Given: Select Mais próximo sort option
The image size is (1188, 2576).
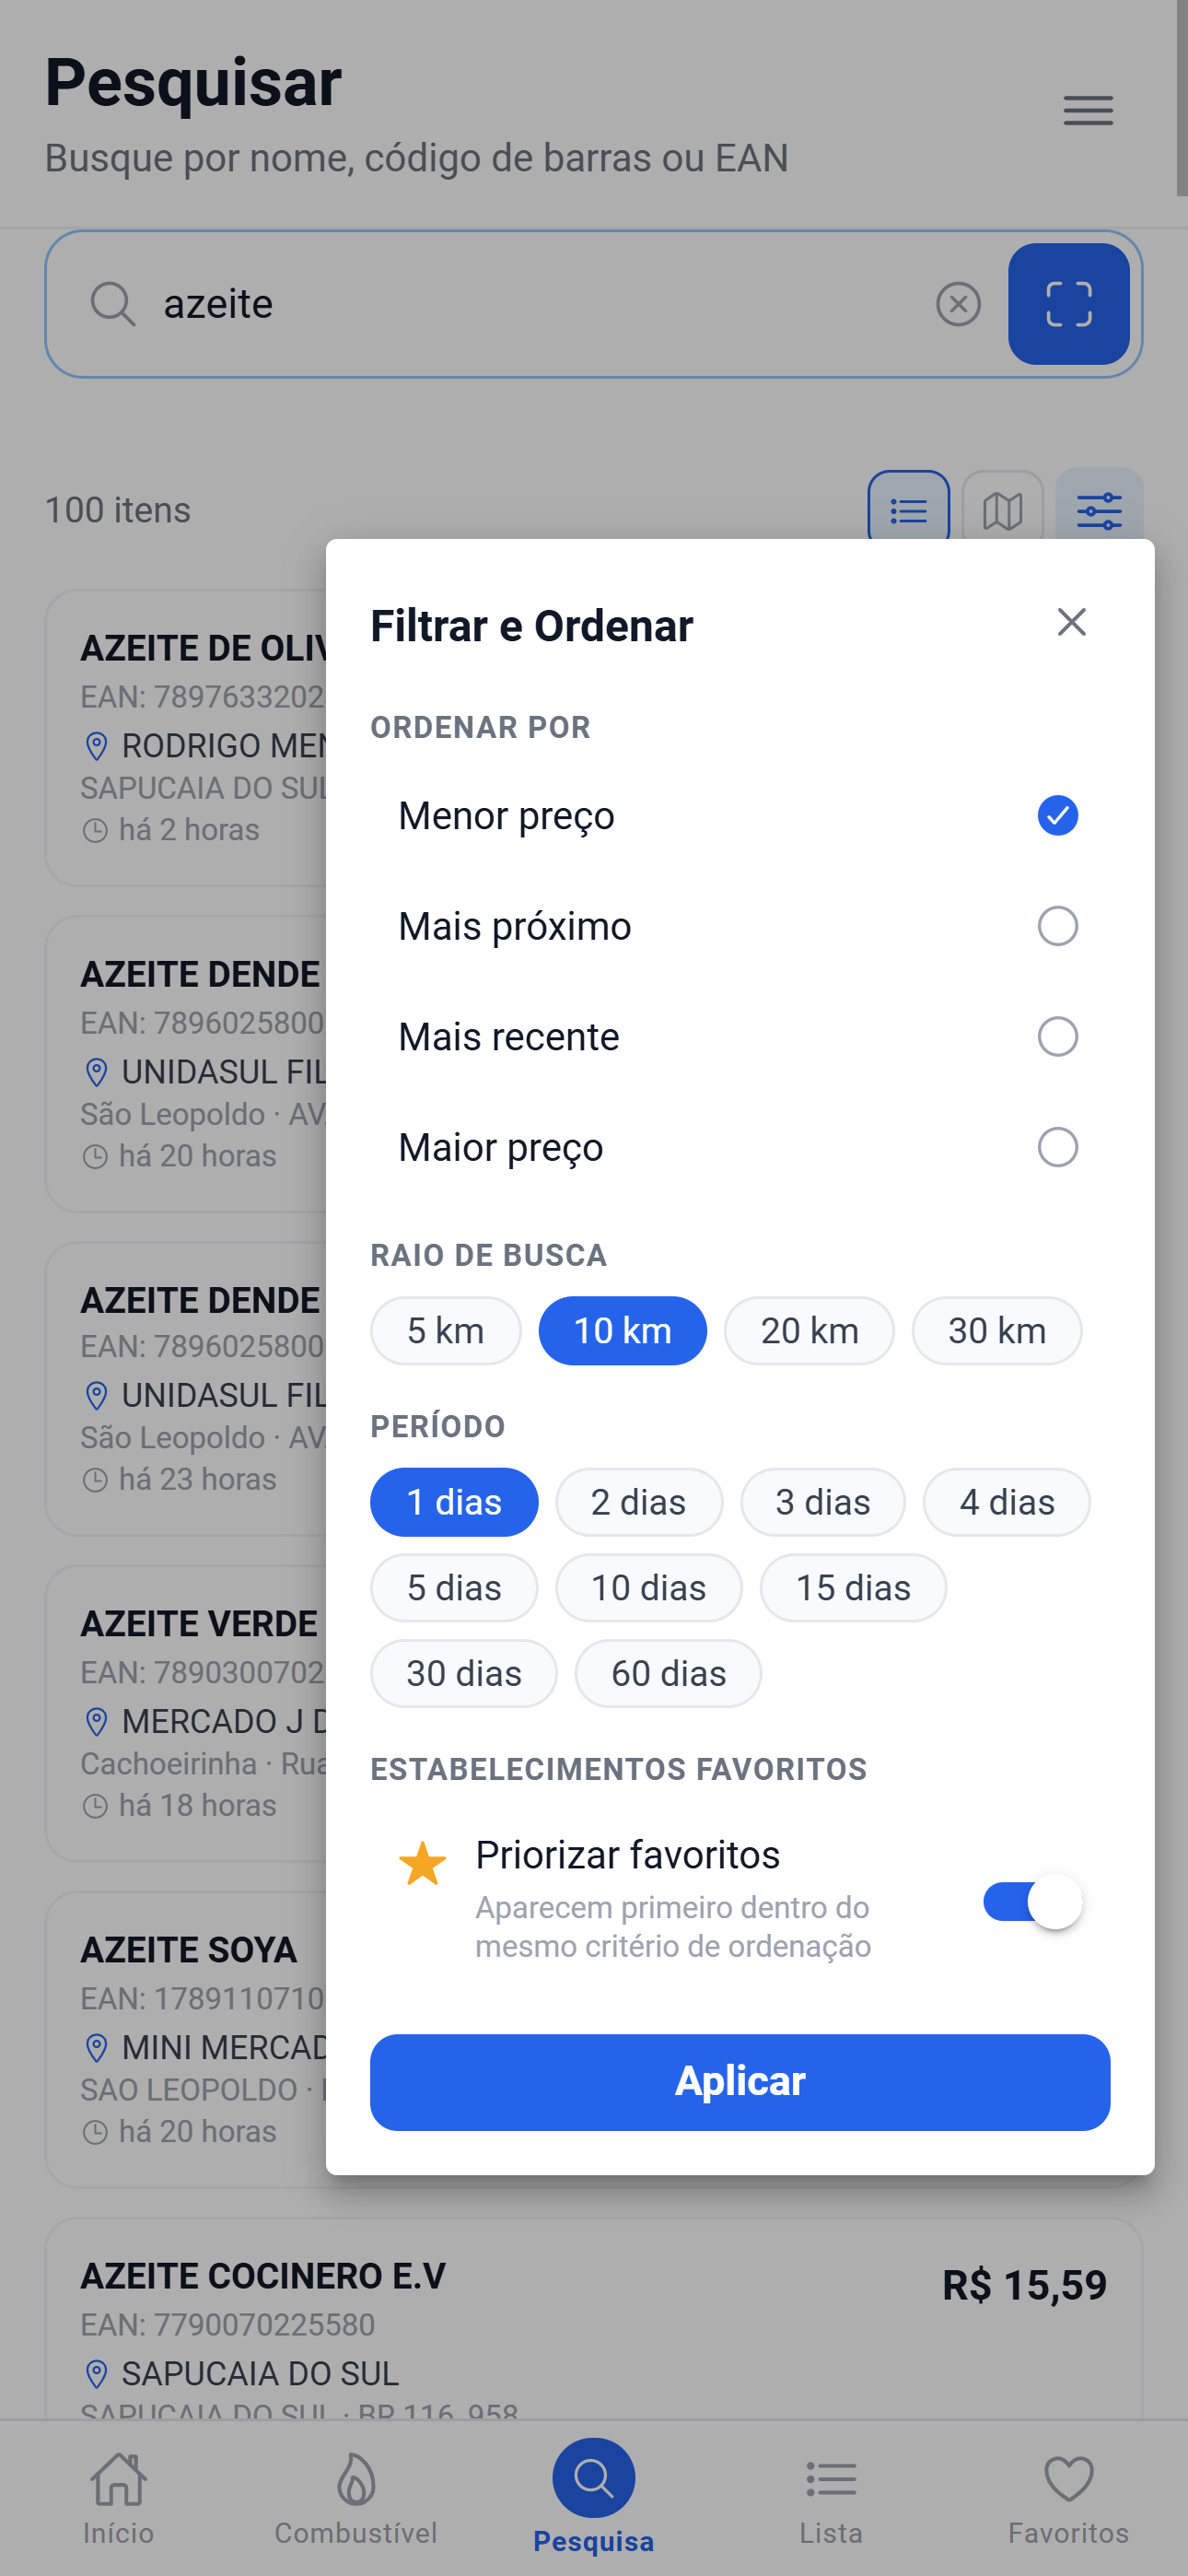Looking at the screenshot, I should pos(740,926).
